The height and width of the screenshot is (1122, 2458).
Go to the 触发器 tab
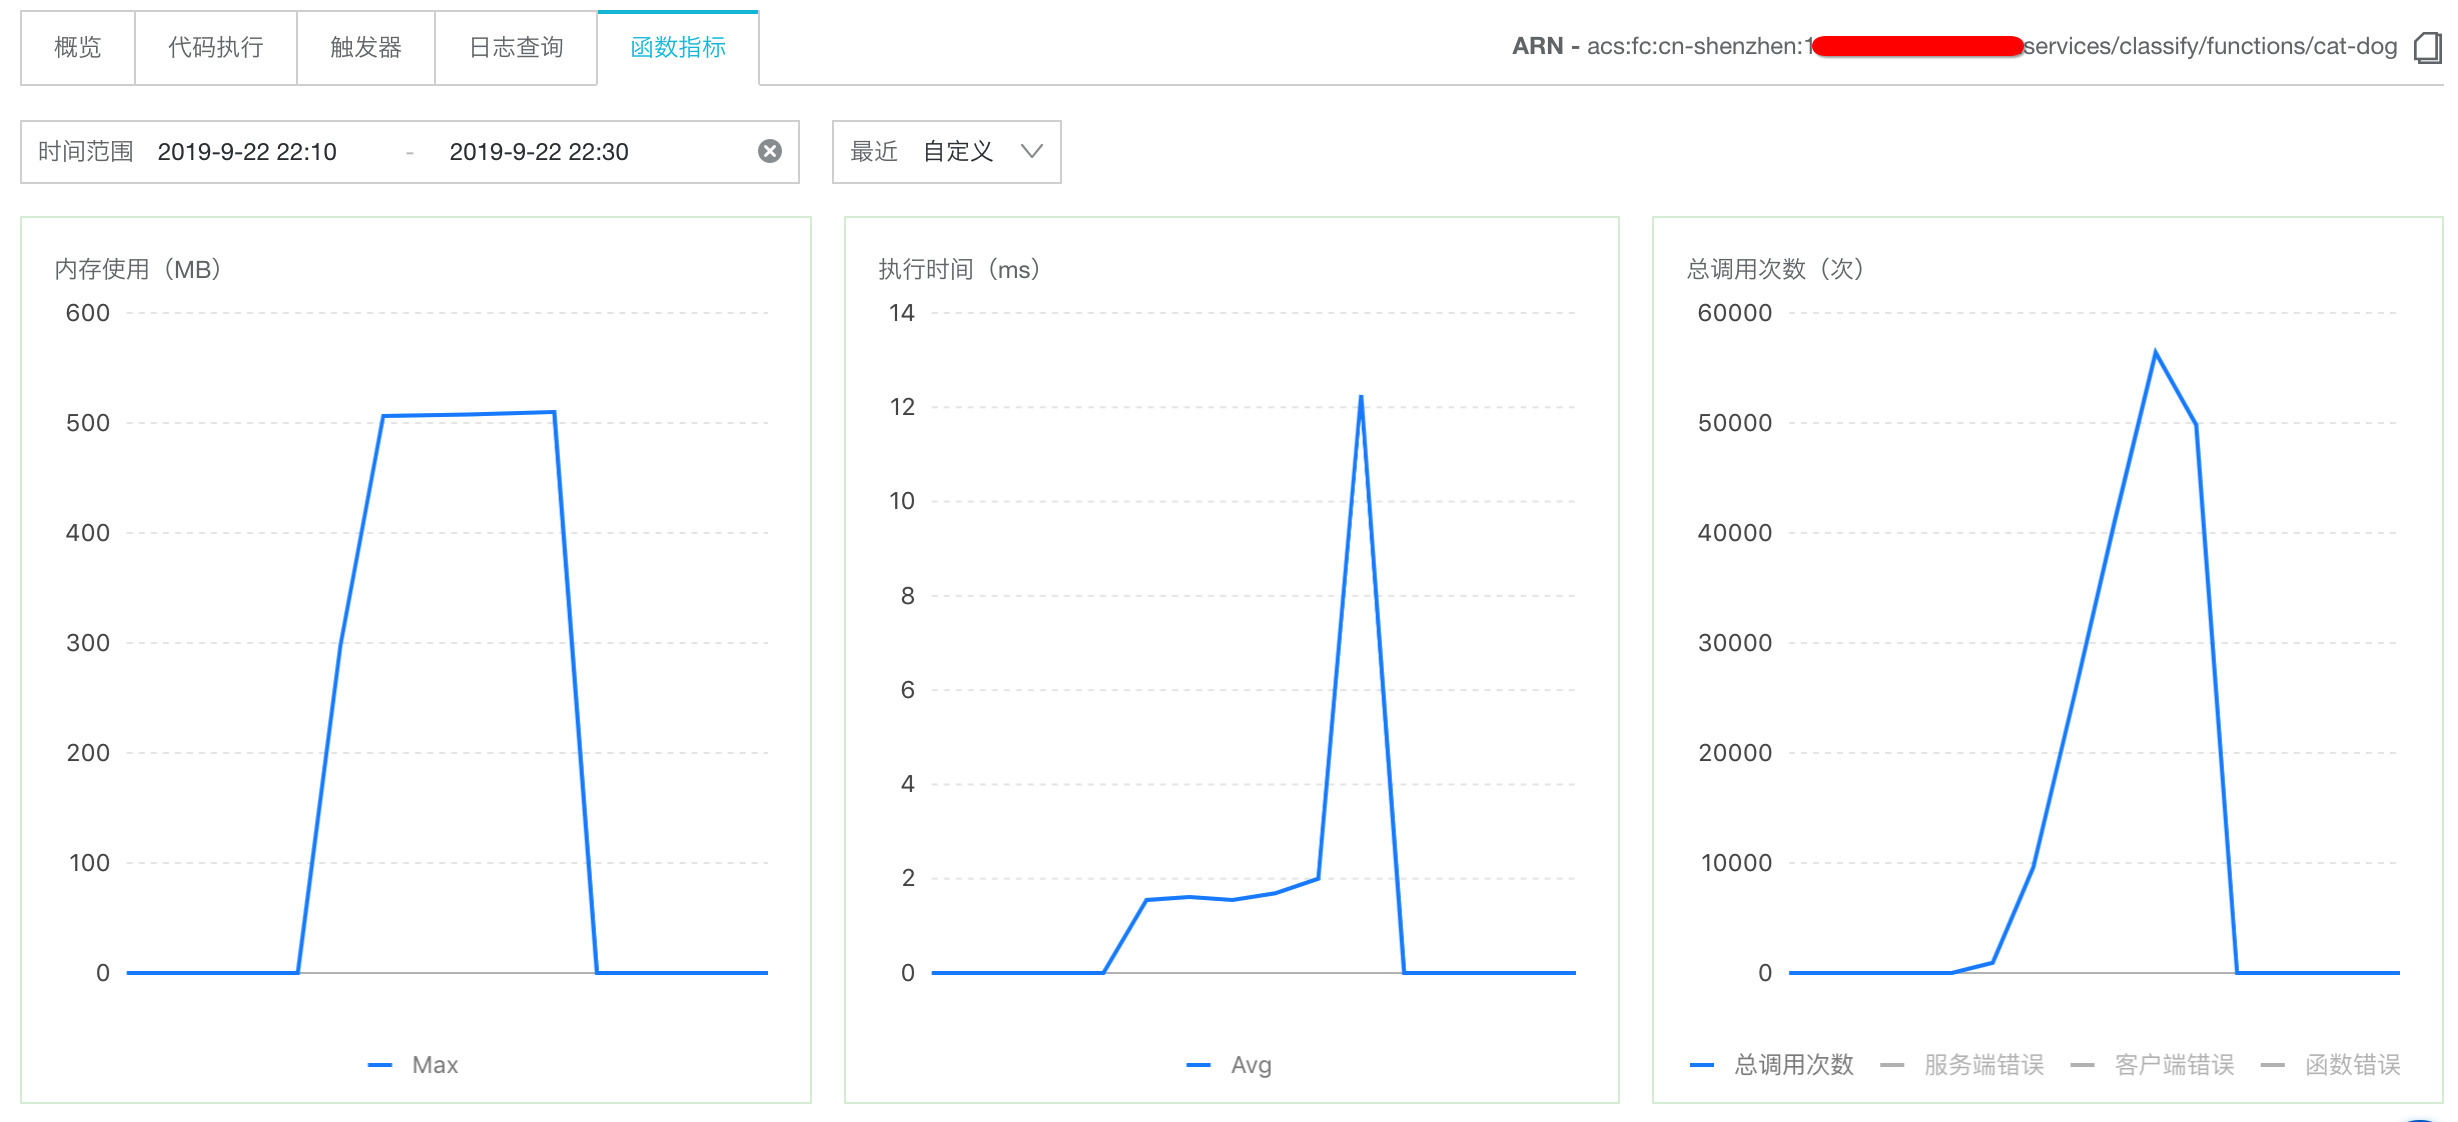[x=365, y=48]
